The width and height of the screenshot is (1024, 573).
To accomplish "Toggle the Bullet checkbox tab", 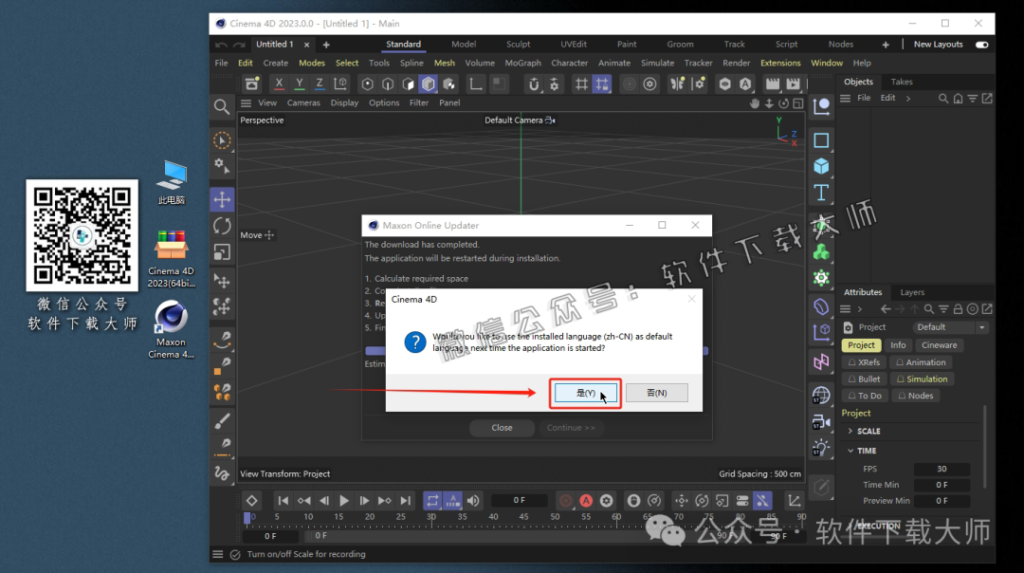I will click(863, 379).
